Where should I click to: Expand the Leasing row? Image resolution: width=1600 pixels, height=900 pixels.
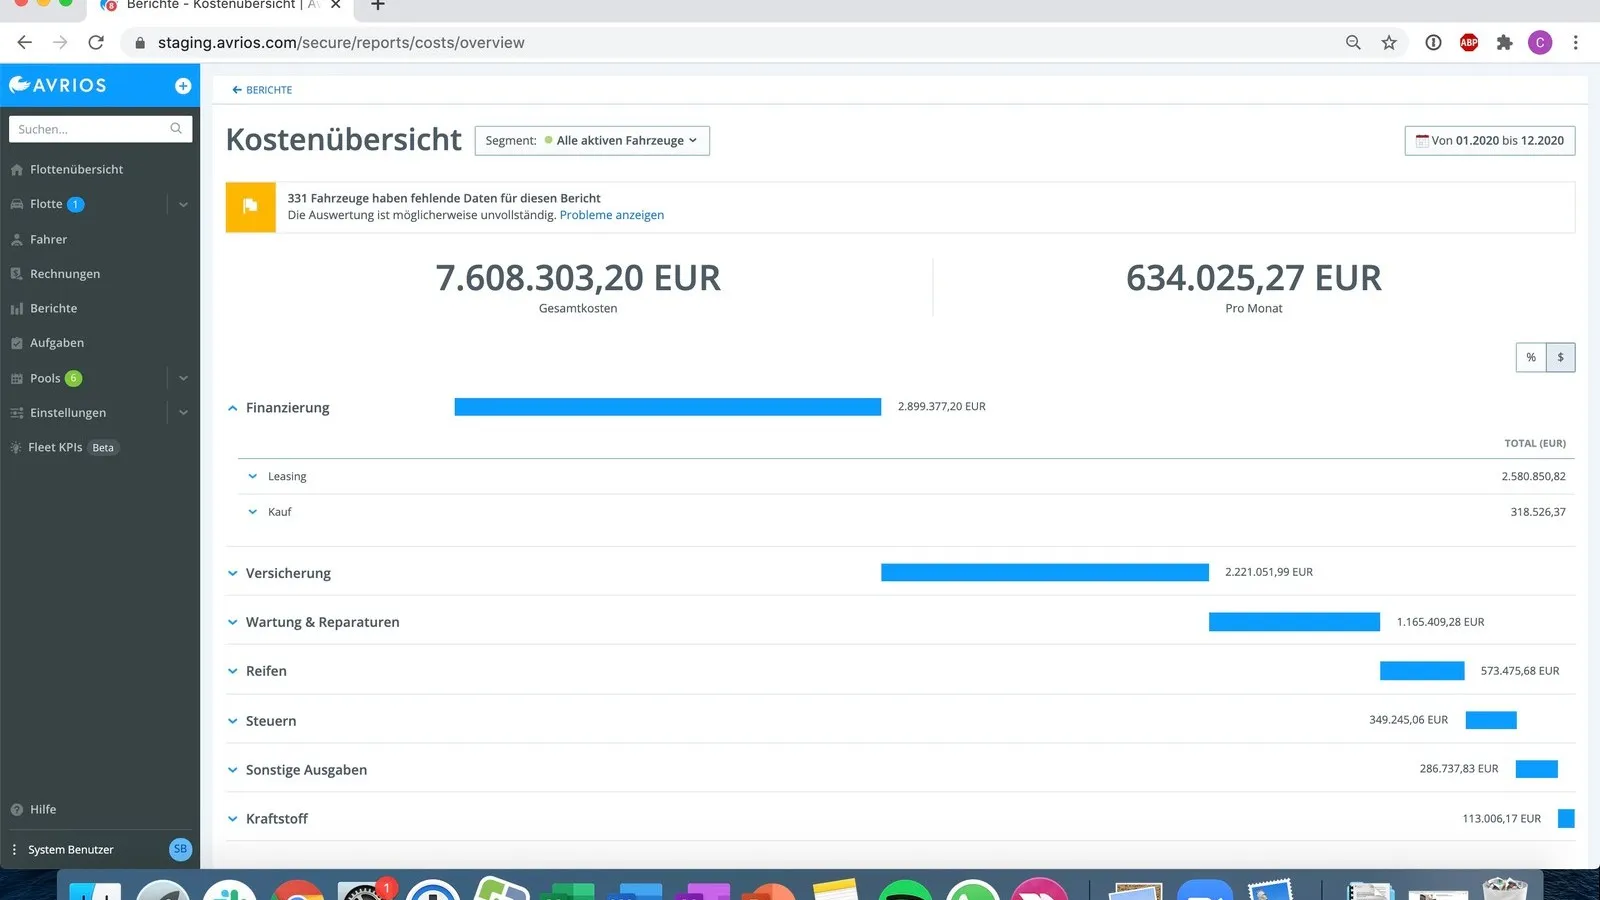[x=253, y=477]
